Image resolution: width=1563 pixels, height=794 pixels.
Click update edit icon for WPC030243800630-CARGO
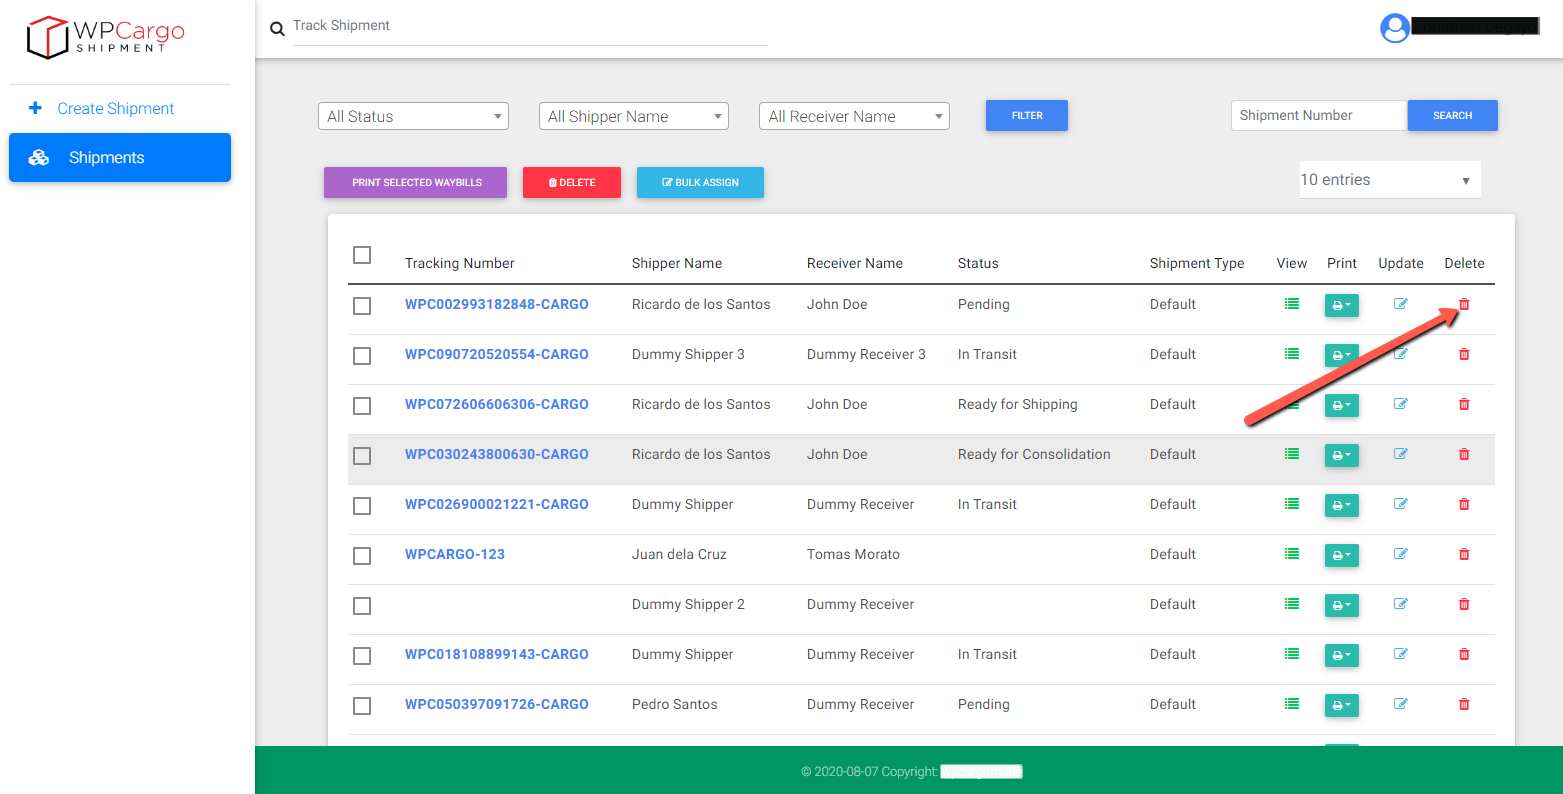[1400, 454]
